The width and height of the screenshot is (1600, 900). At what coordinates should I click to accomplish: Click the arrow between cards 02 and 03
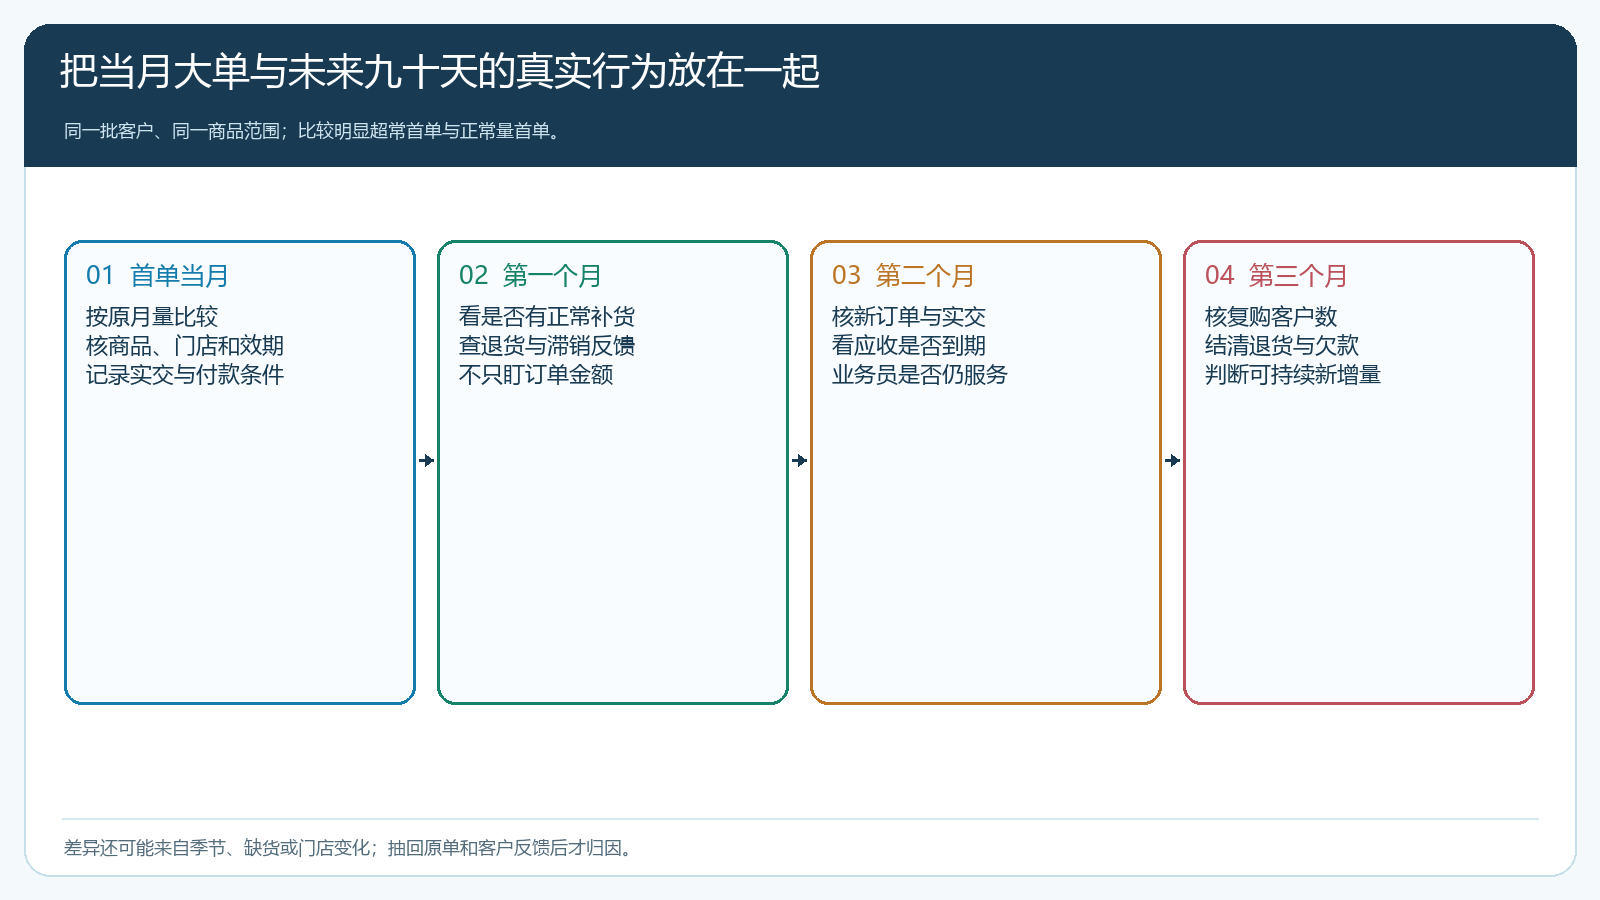pos(800,460)
